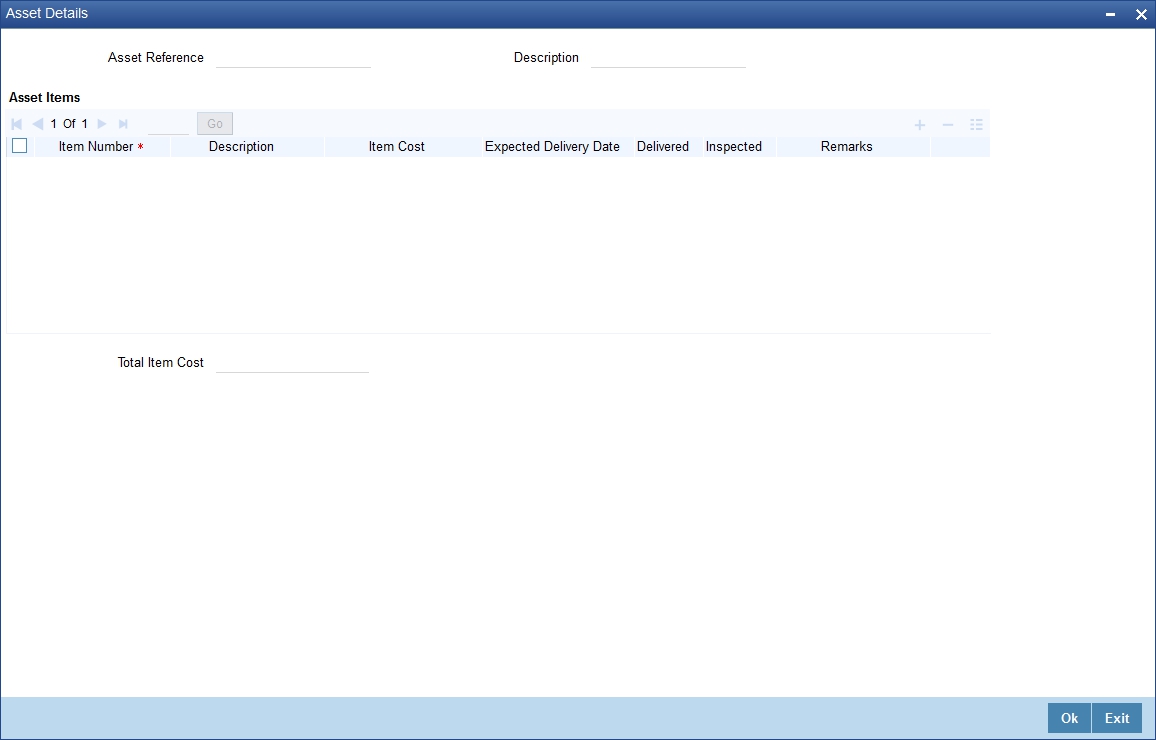Screen dimensions: 1156x740
Task: Open single record view icon
Action: (x=977, y=125)
